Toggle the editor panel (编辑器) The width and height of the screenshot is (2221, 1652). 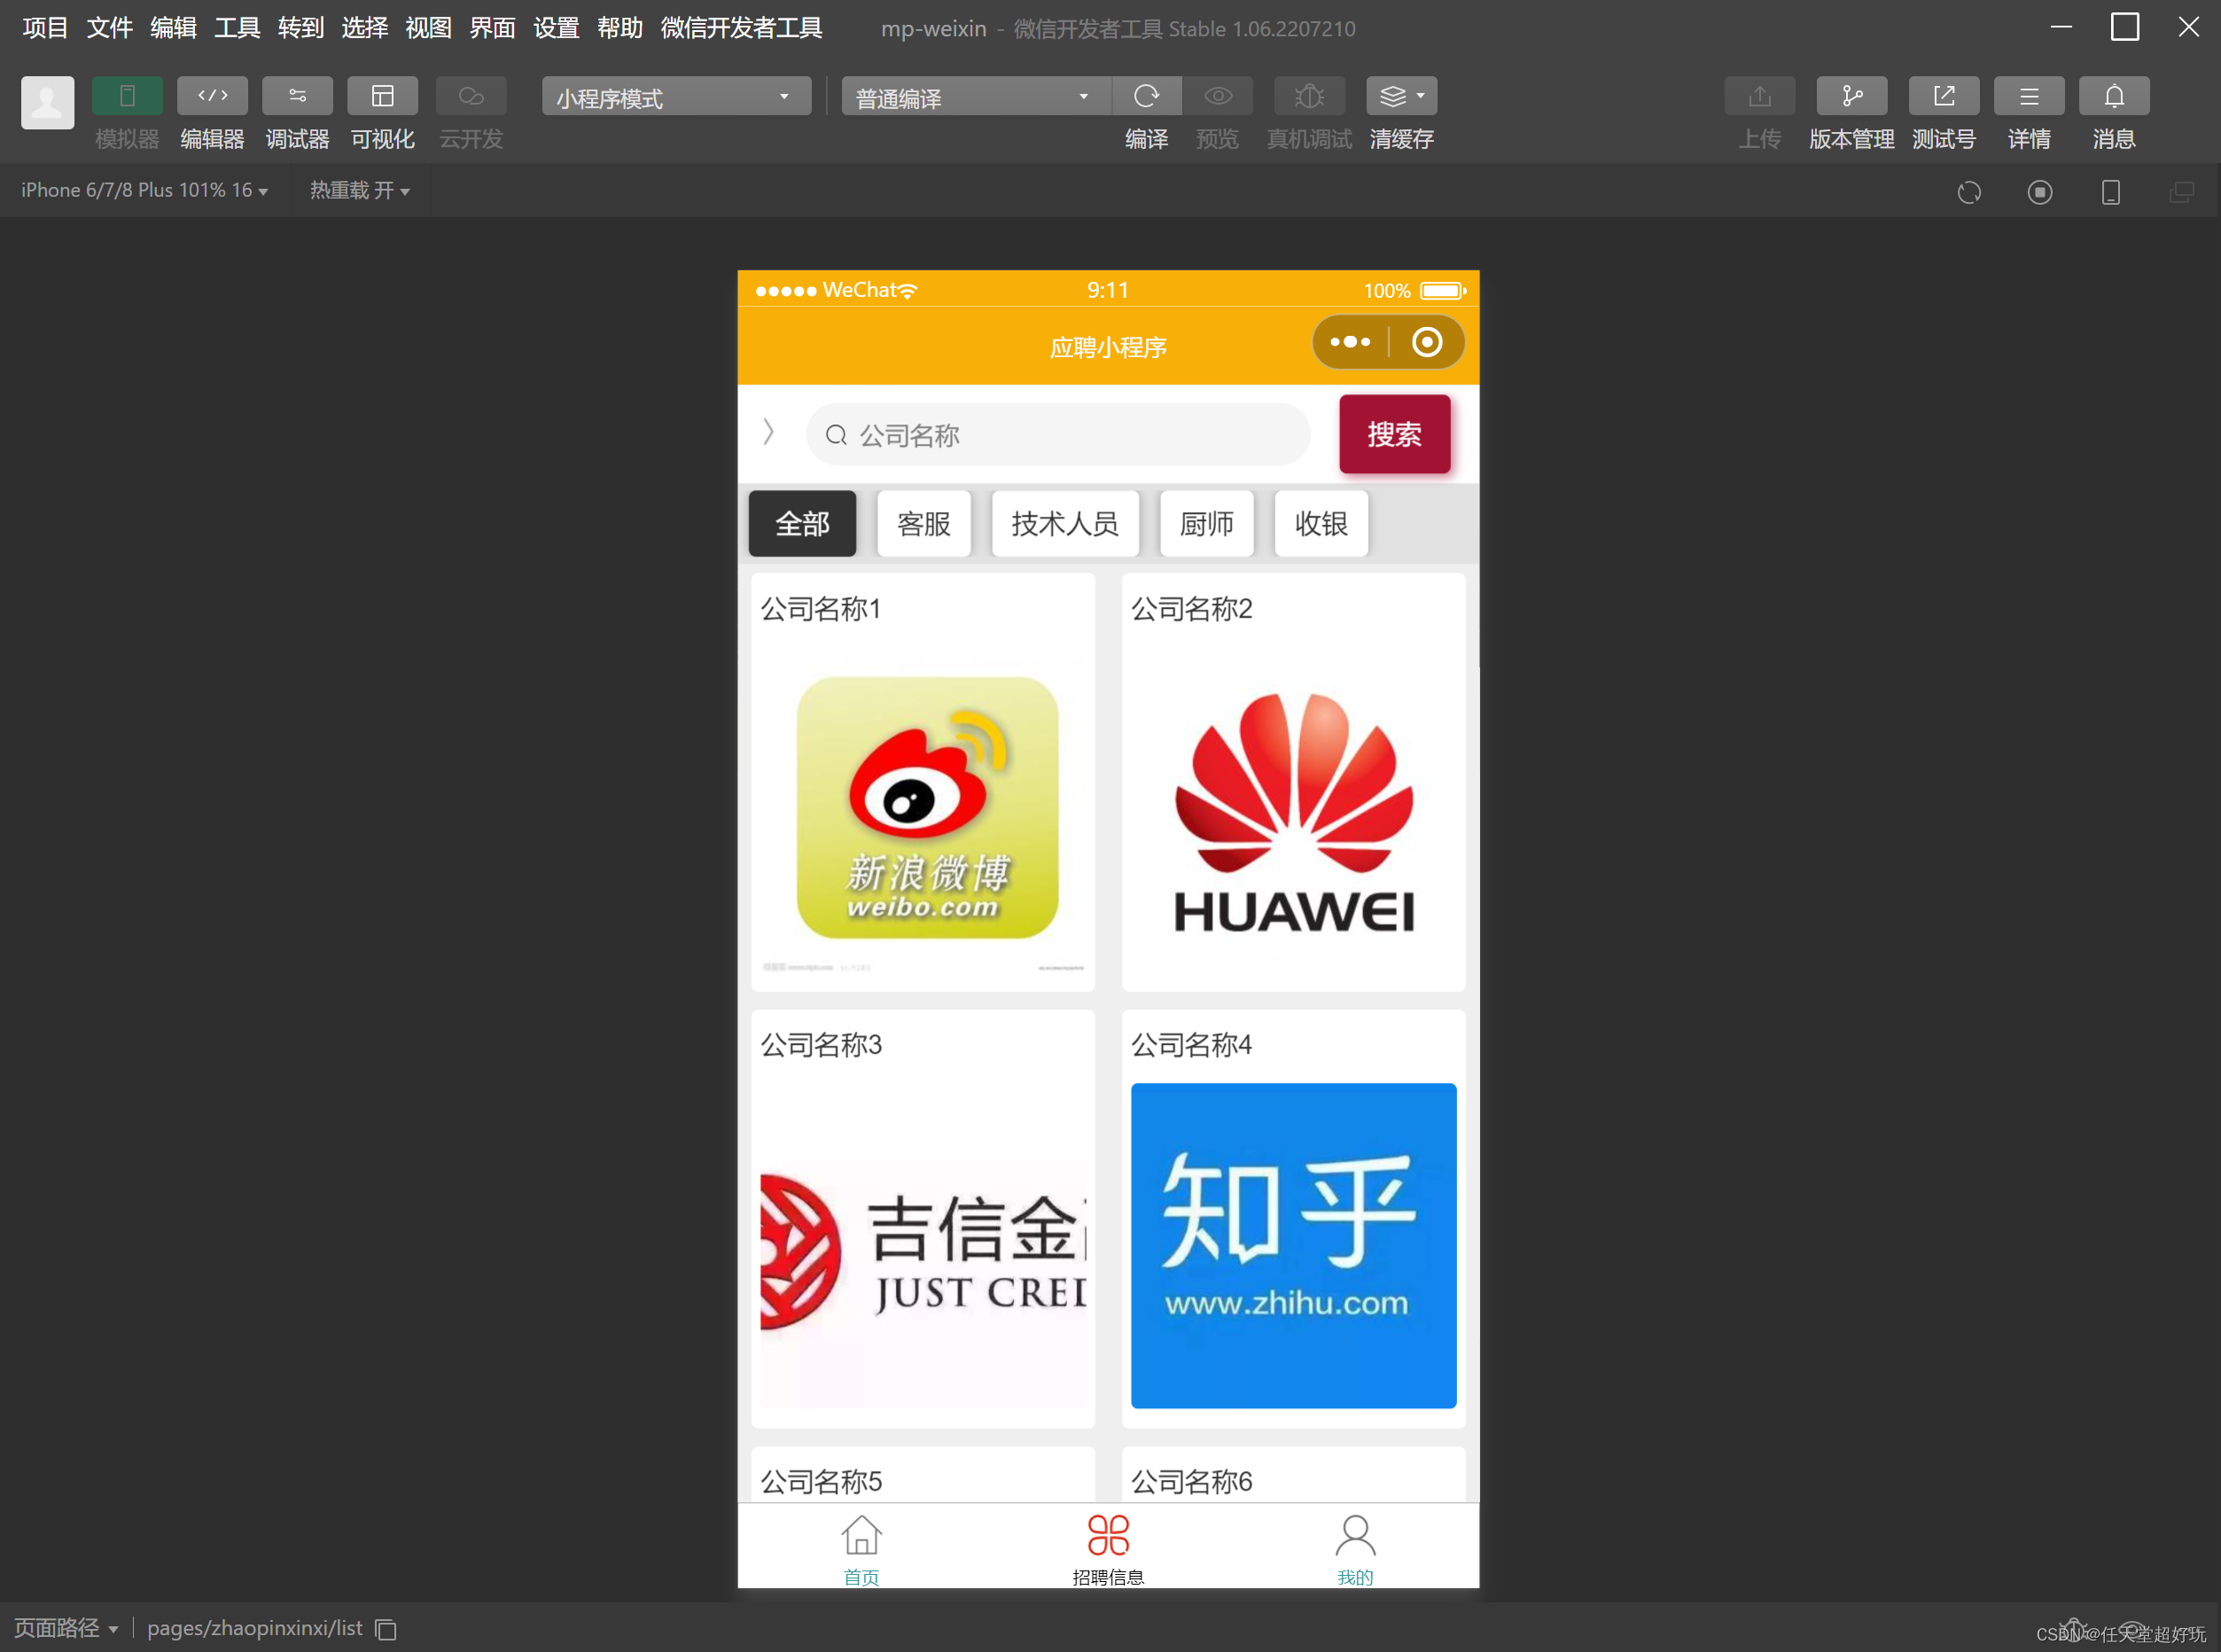pos(212,96)
